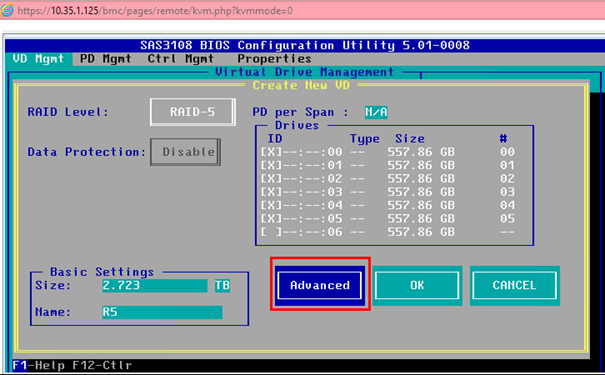Screen dimensions: 605x375
Task: Click the F12-Ctlr hint in status bar
Action: [102, 365]
